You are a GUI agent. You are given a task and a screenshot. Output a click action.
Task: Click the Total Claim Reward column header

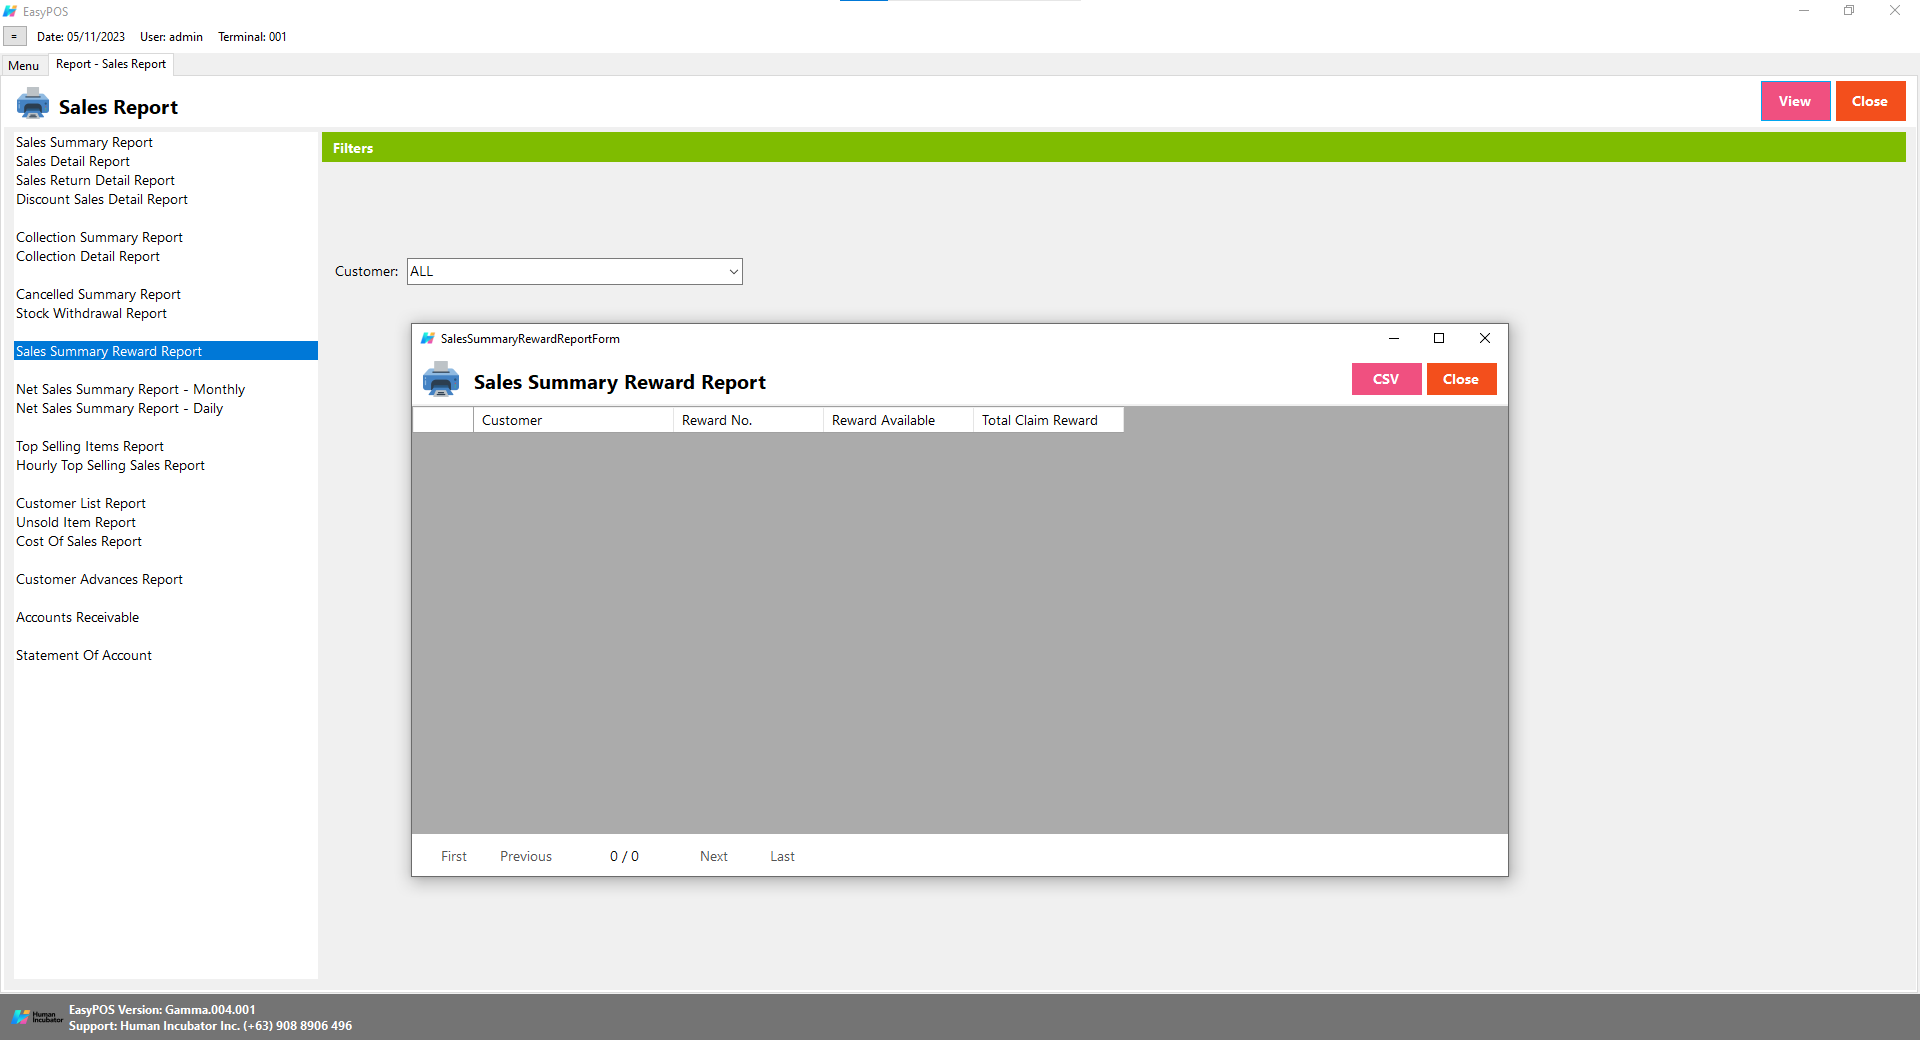click(x=1048, y=420)
